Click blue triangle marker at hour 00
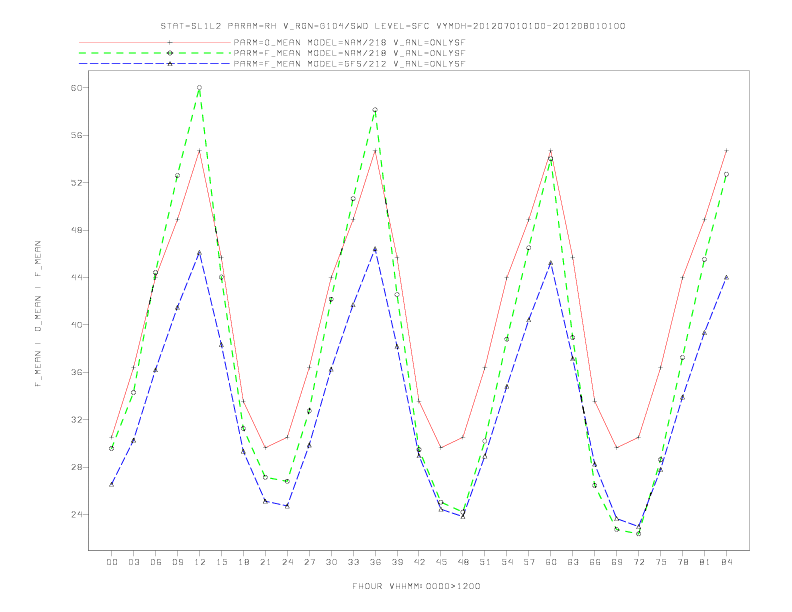Image resolution: width=792 pixels, height=612 pixels. [112, 484]
